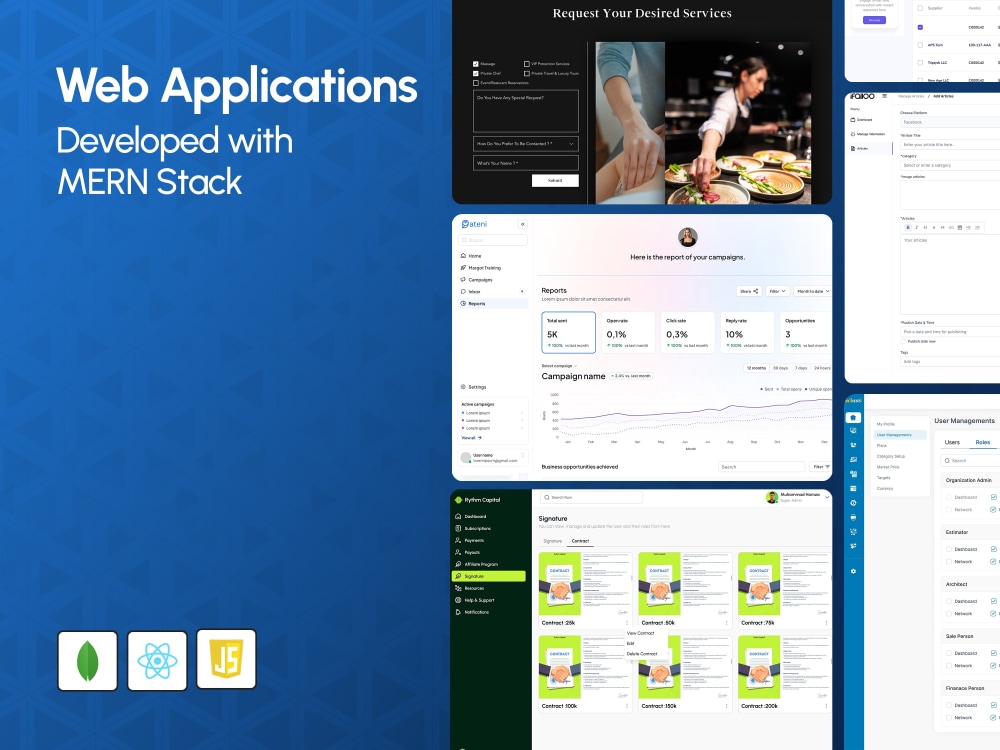The width and height of the screenshot is (1000, 750).
Task: Open the How Do You Prefer To Be Contacted dropdown
Action: (x=526, y=143)
